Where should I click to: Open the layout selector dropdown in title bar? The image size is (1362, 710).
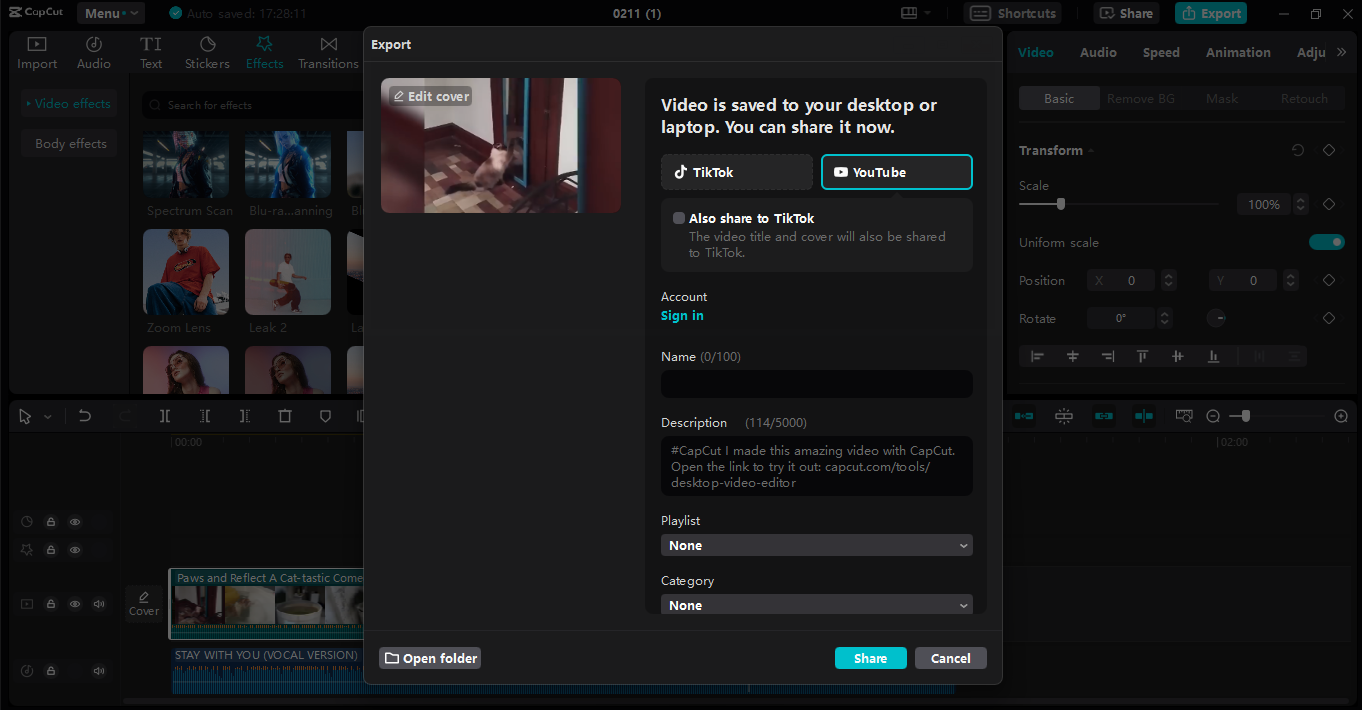coord(916,13)
